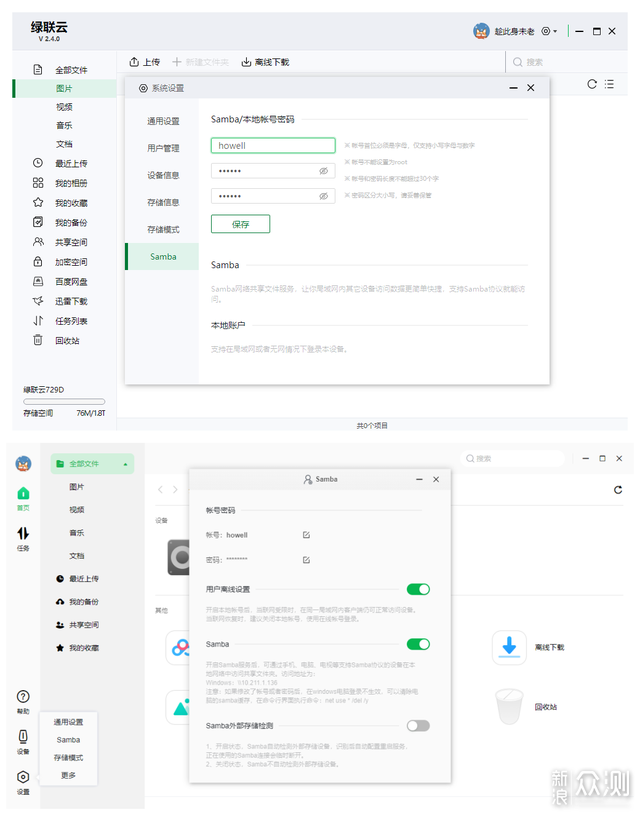The width and height of the screenshot is (640, 815).
Task: Click the back arrow in bottom window
Action: [161, 489]
